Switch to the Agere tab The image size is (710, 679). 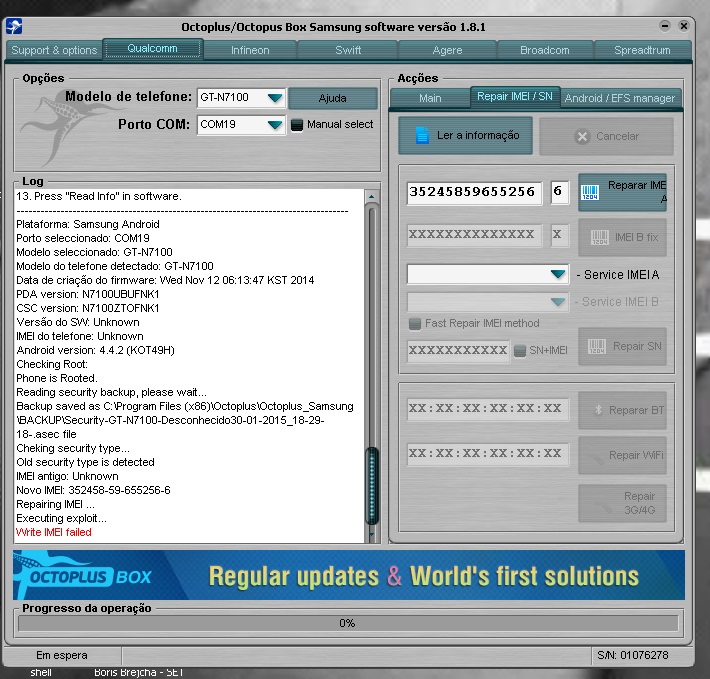click(447, 50)
